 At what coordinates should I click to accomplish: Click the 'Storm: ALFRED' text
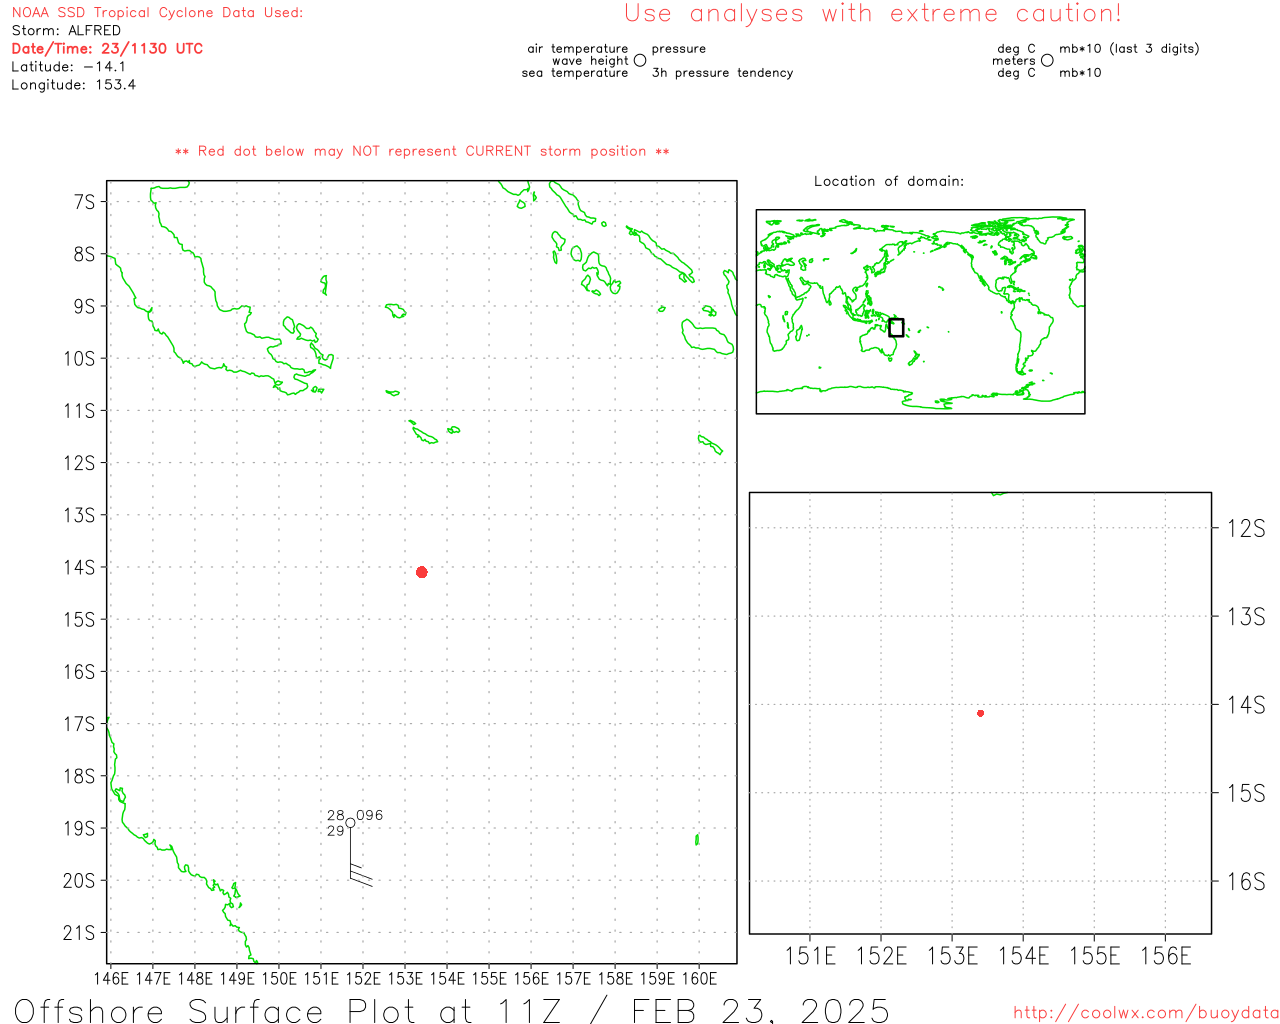click(x=66, y=31)
